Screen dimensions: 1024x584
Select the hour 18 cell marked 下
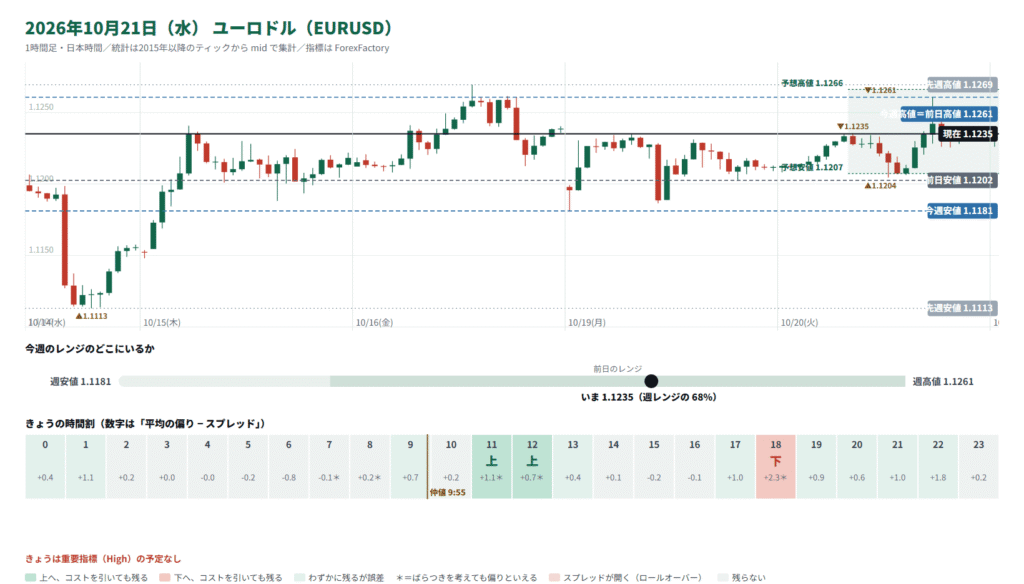[776, 466]
